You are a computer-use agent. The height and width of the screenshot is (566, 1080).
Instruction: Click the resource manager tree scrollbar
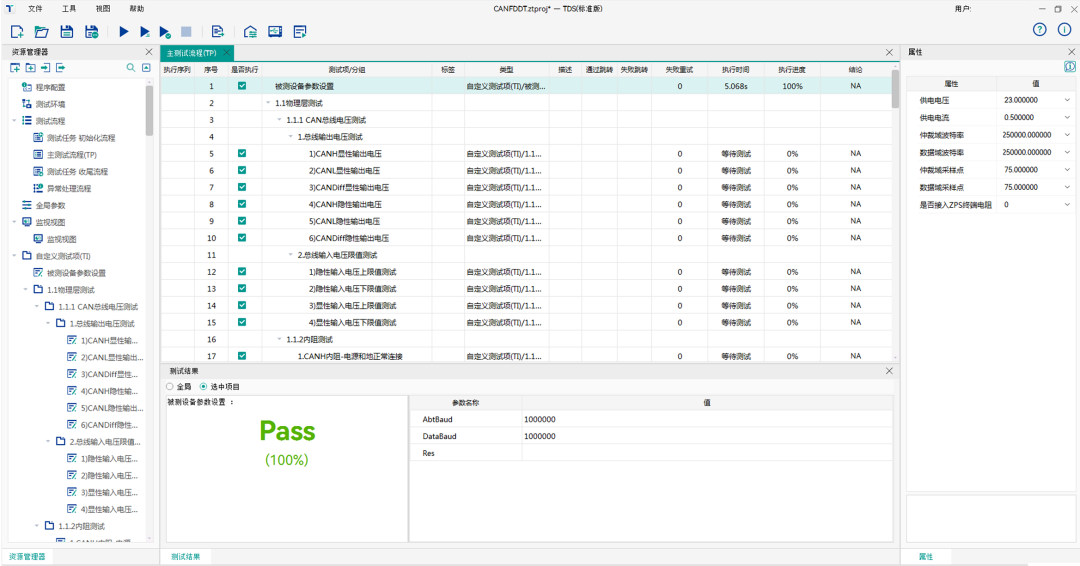pos(149,110)
